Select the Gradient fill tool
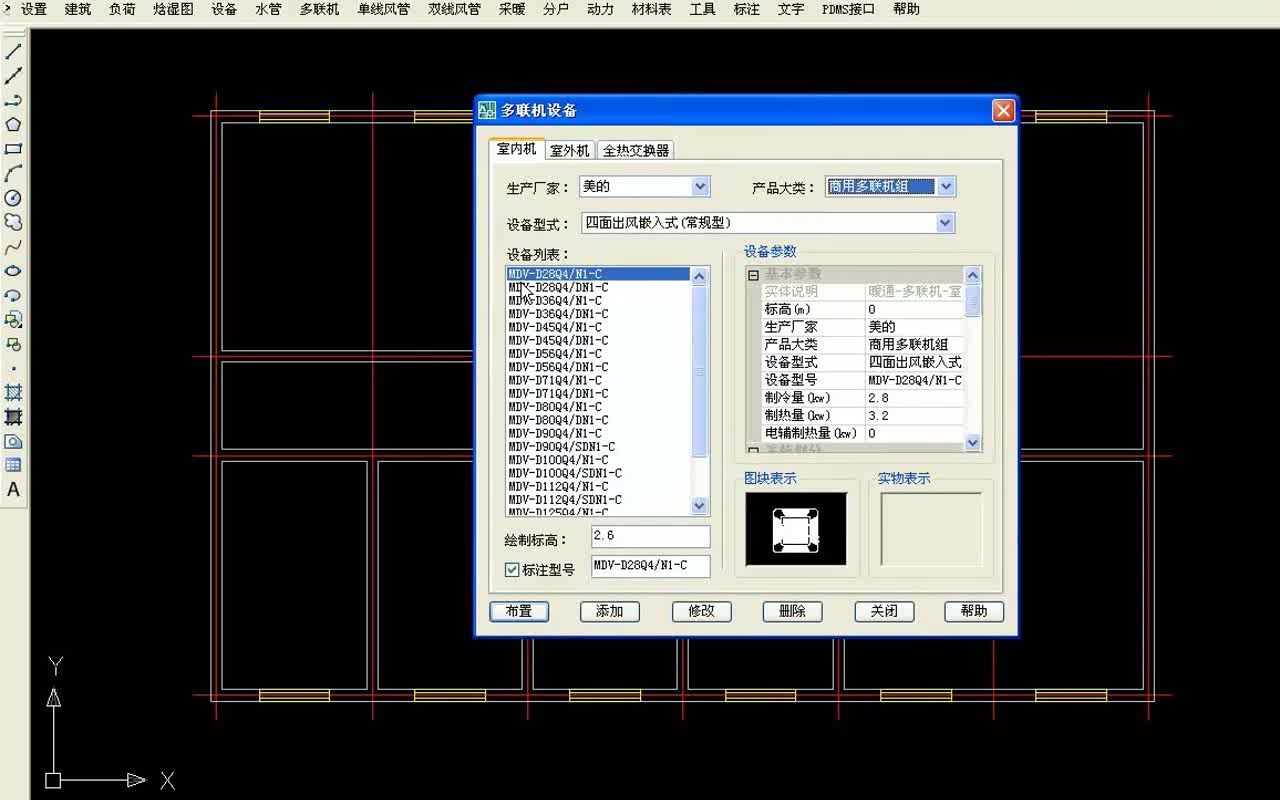 [x=13, y=417]
